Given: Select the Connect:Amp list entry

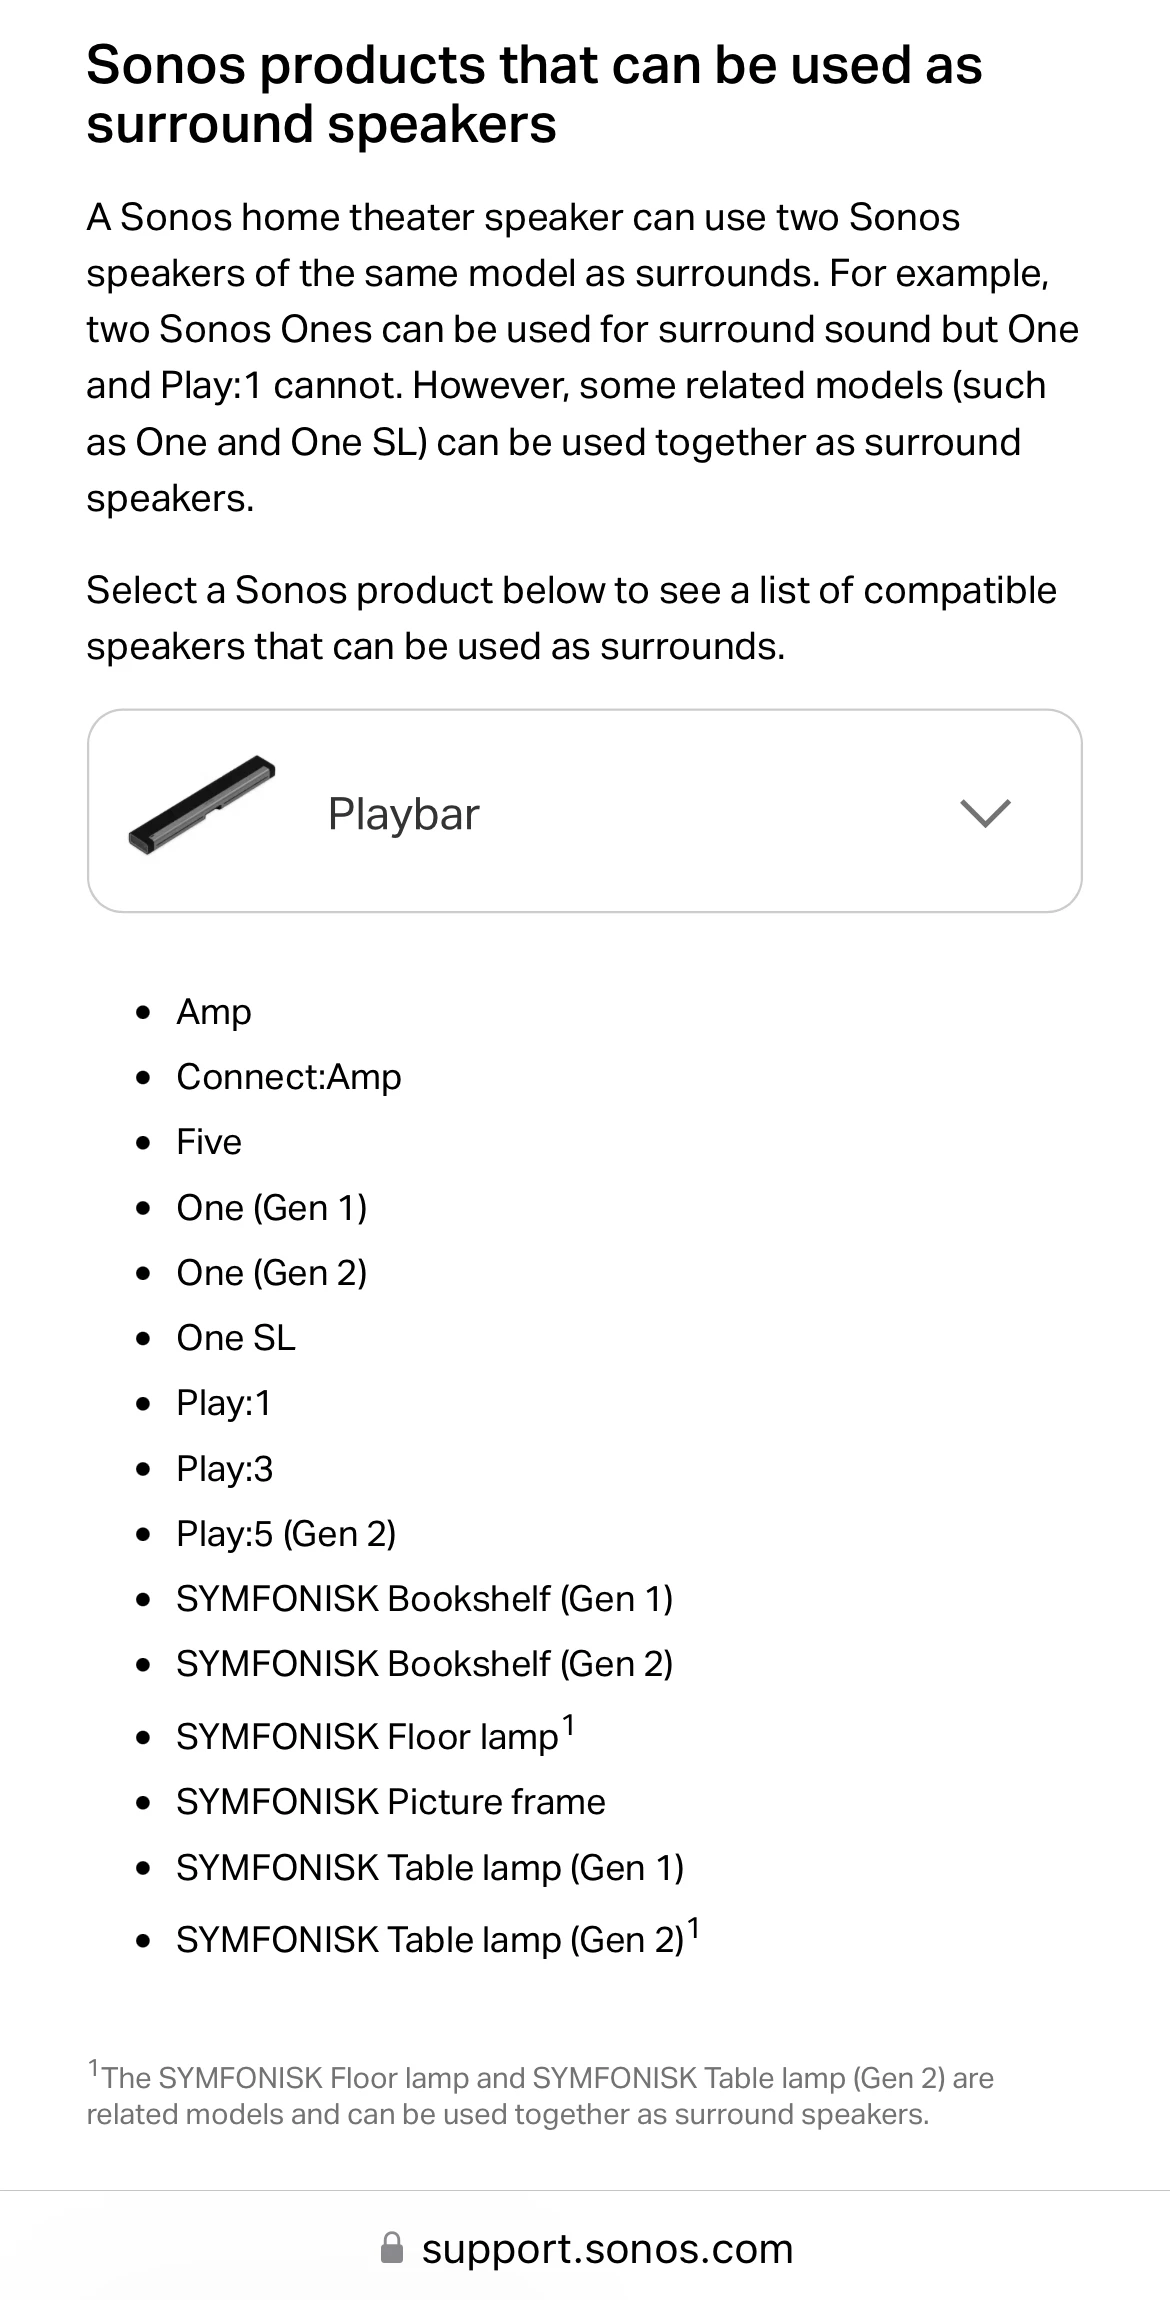Looking at the screenshot, I should [x=289, y=1077].
